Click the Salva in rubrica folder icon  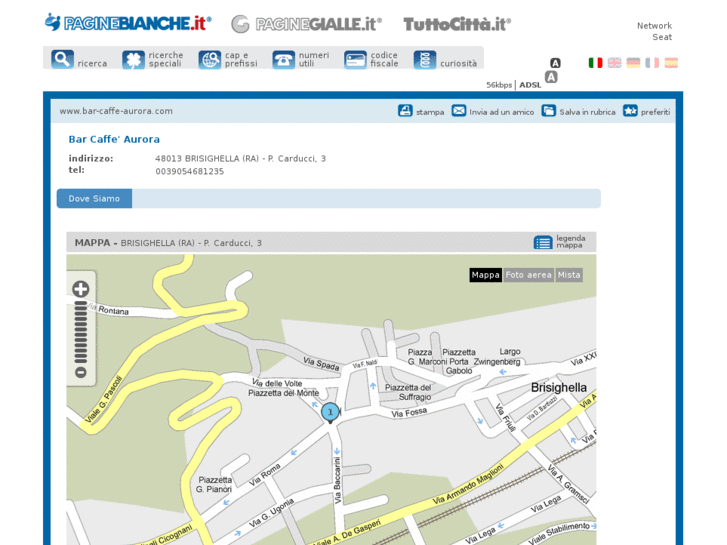coord(548,111)
